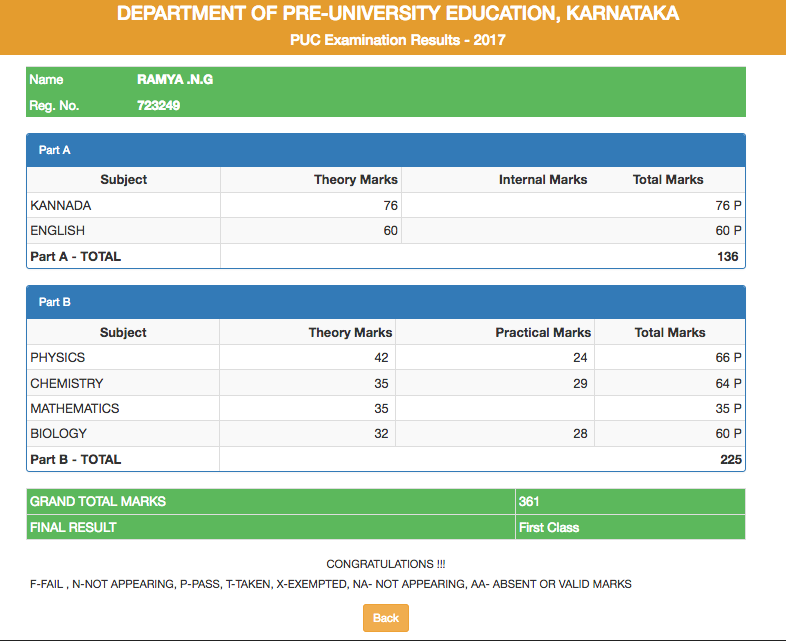Click Chemistry total marks 64 P
Screen dimensions: 786x641
728,383
